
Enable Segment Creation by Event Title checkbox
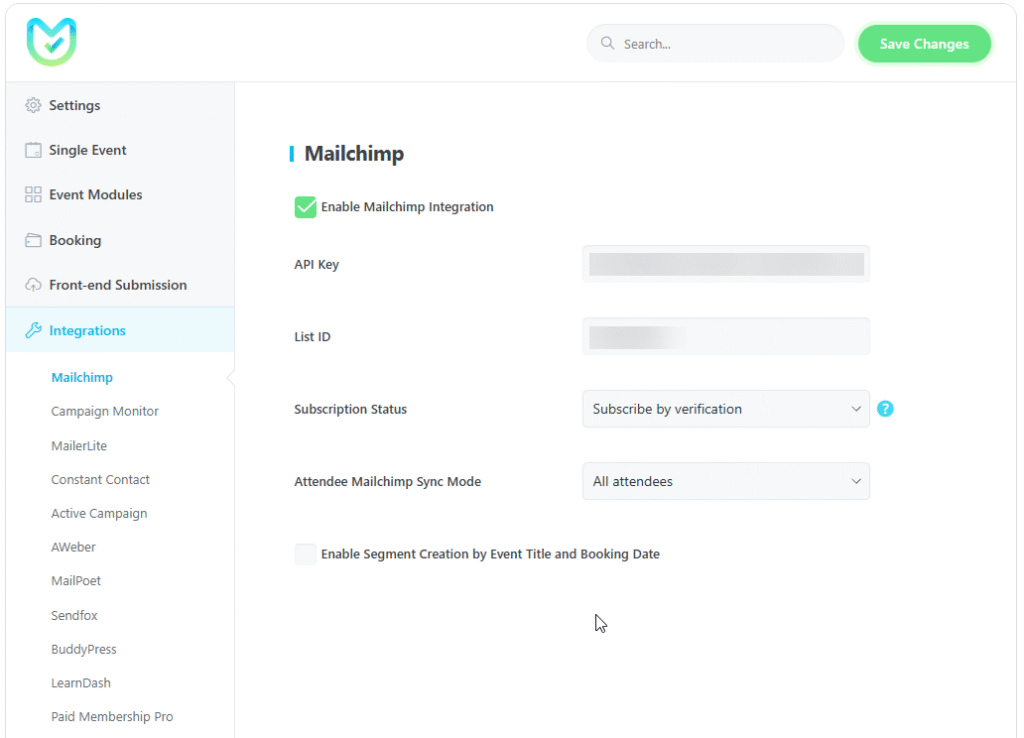(x=305, y=553)
